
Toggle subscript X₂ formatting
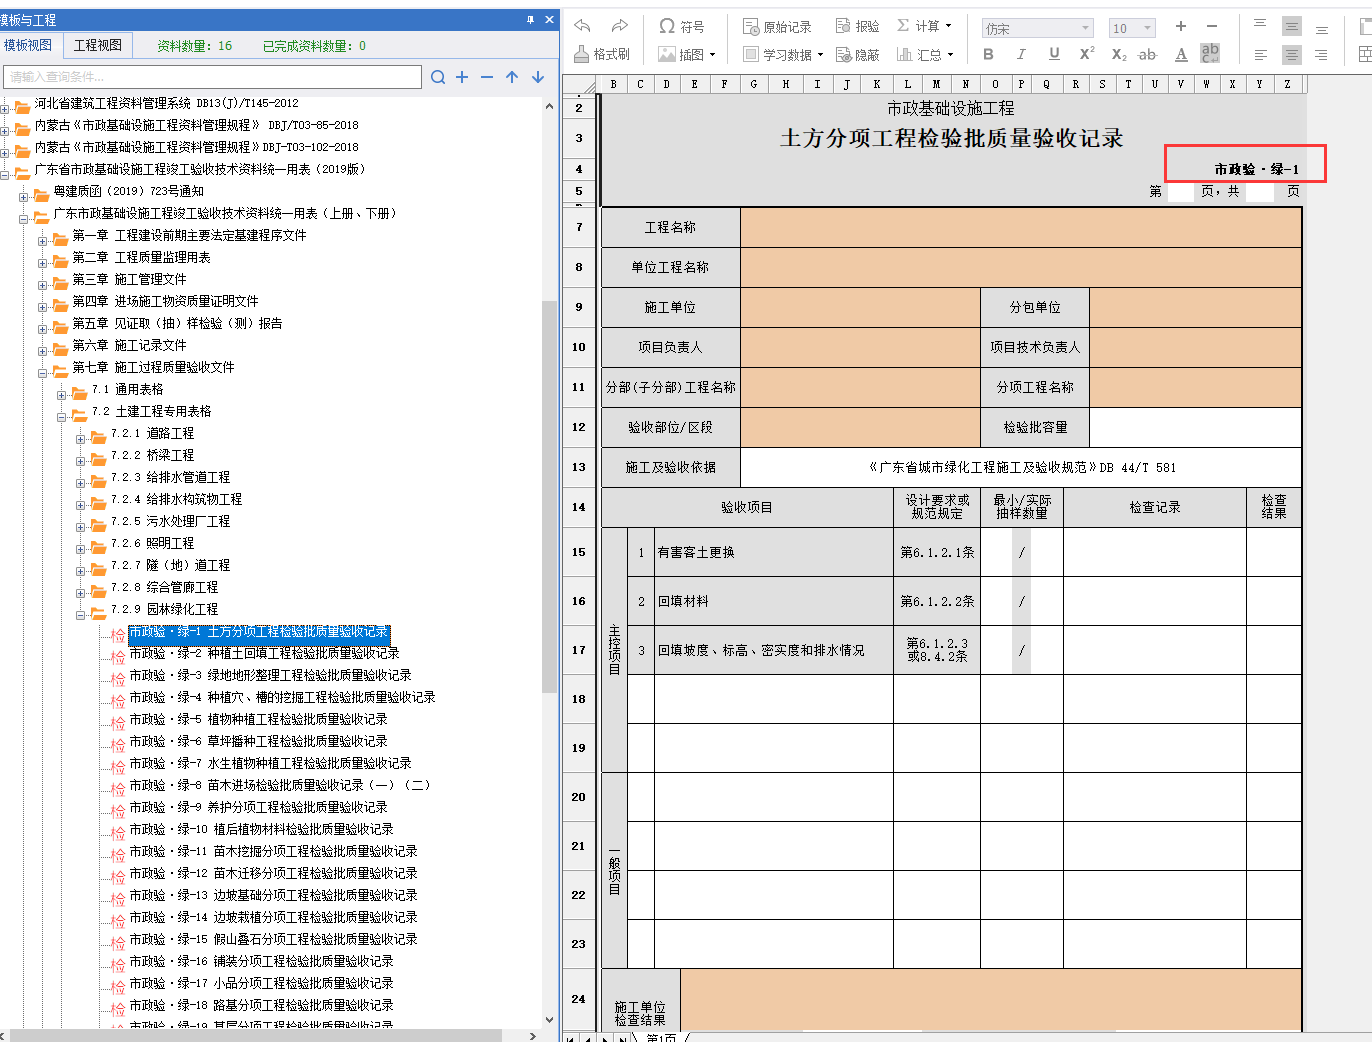click(x=1119, y=54)
